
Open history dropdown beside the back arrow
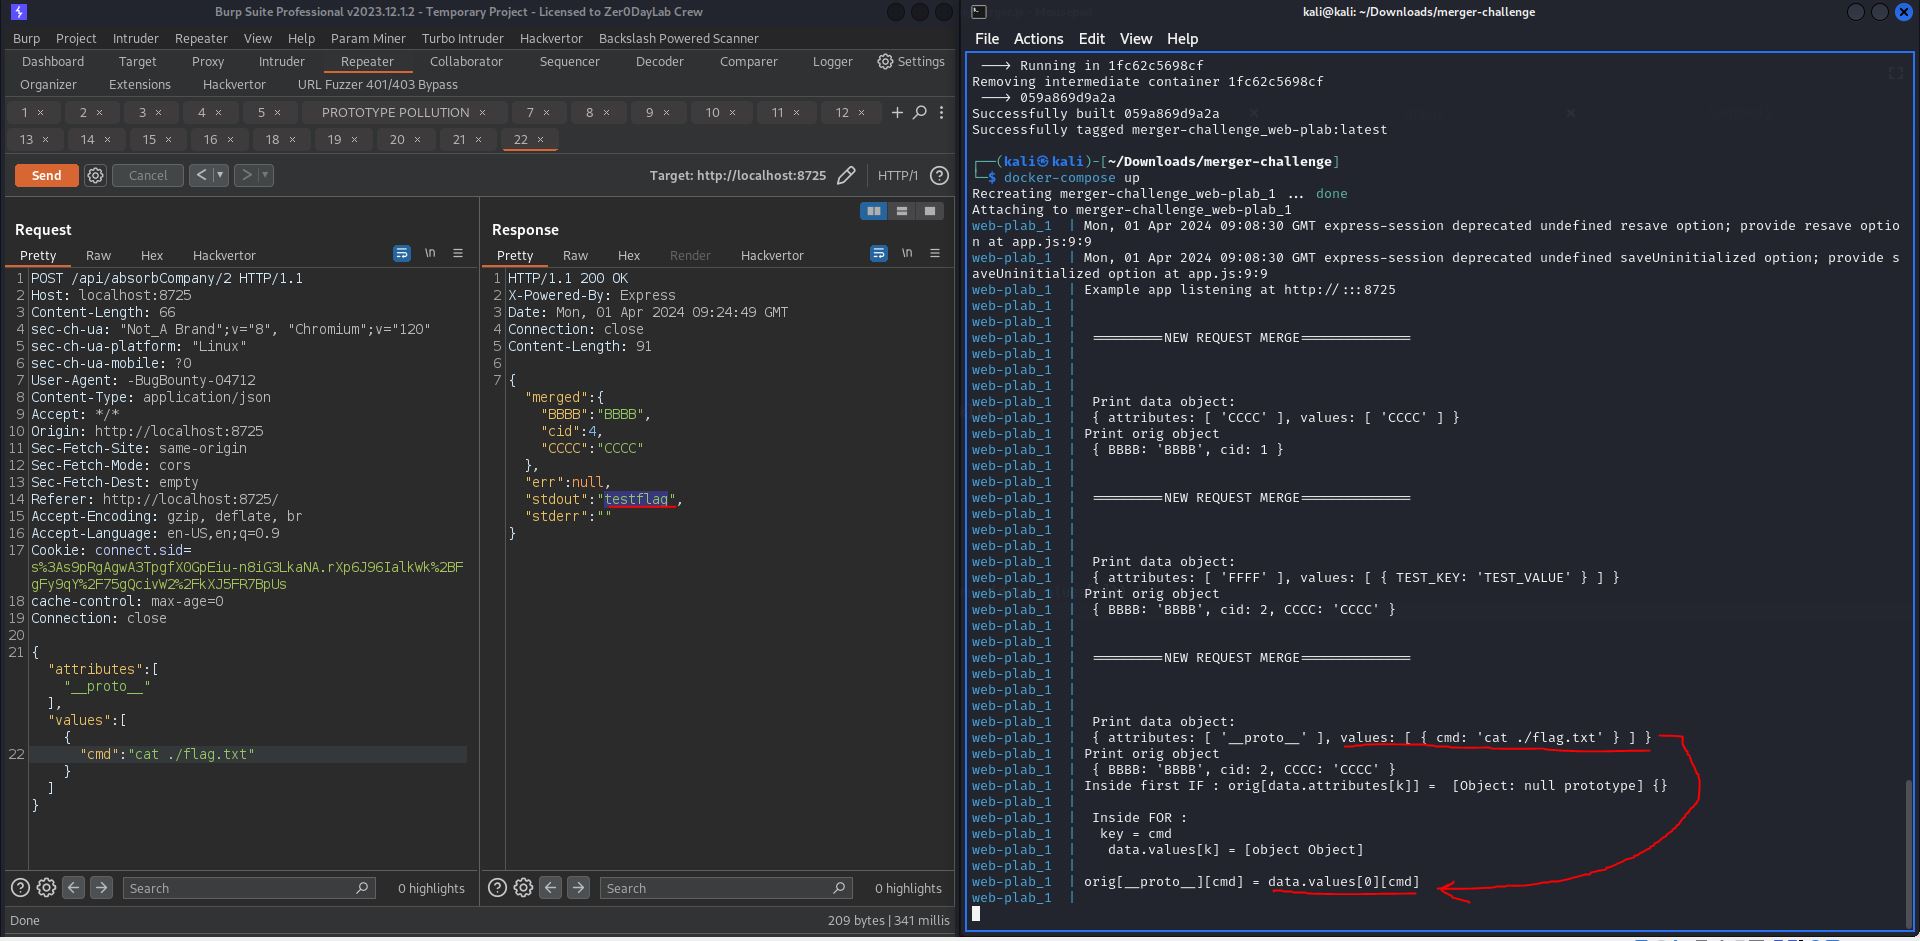point(221,175)
